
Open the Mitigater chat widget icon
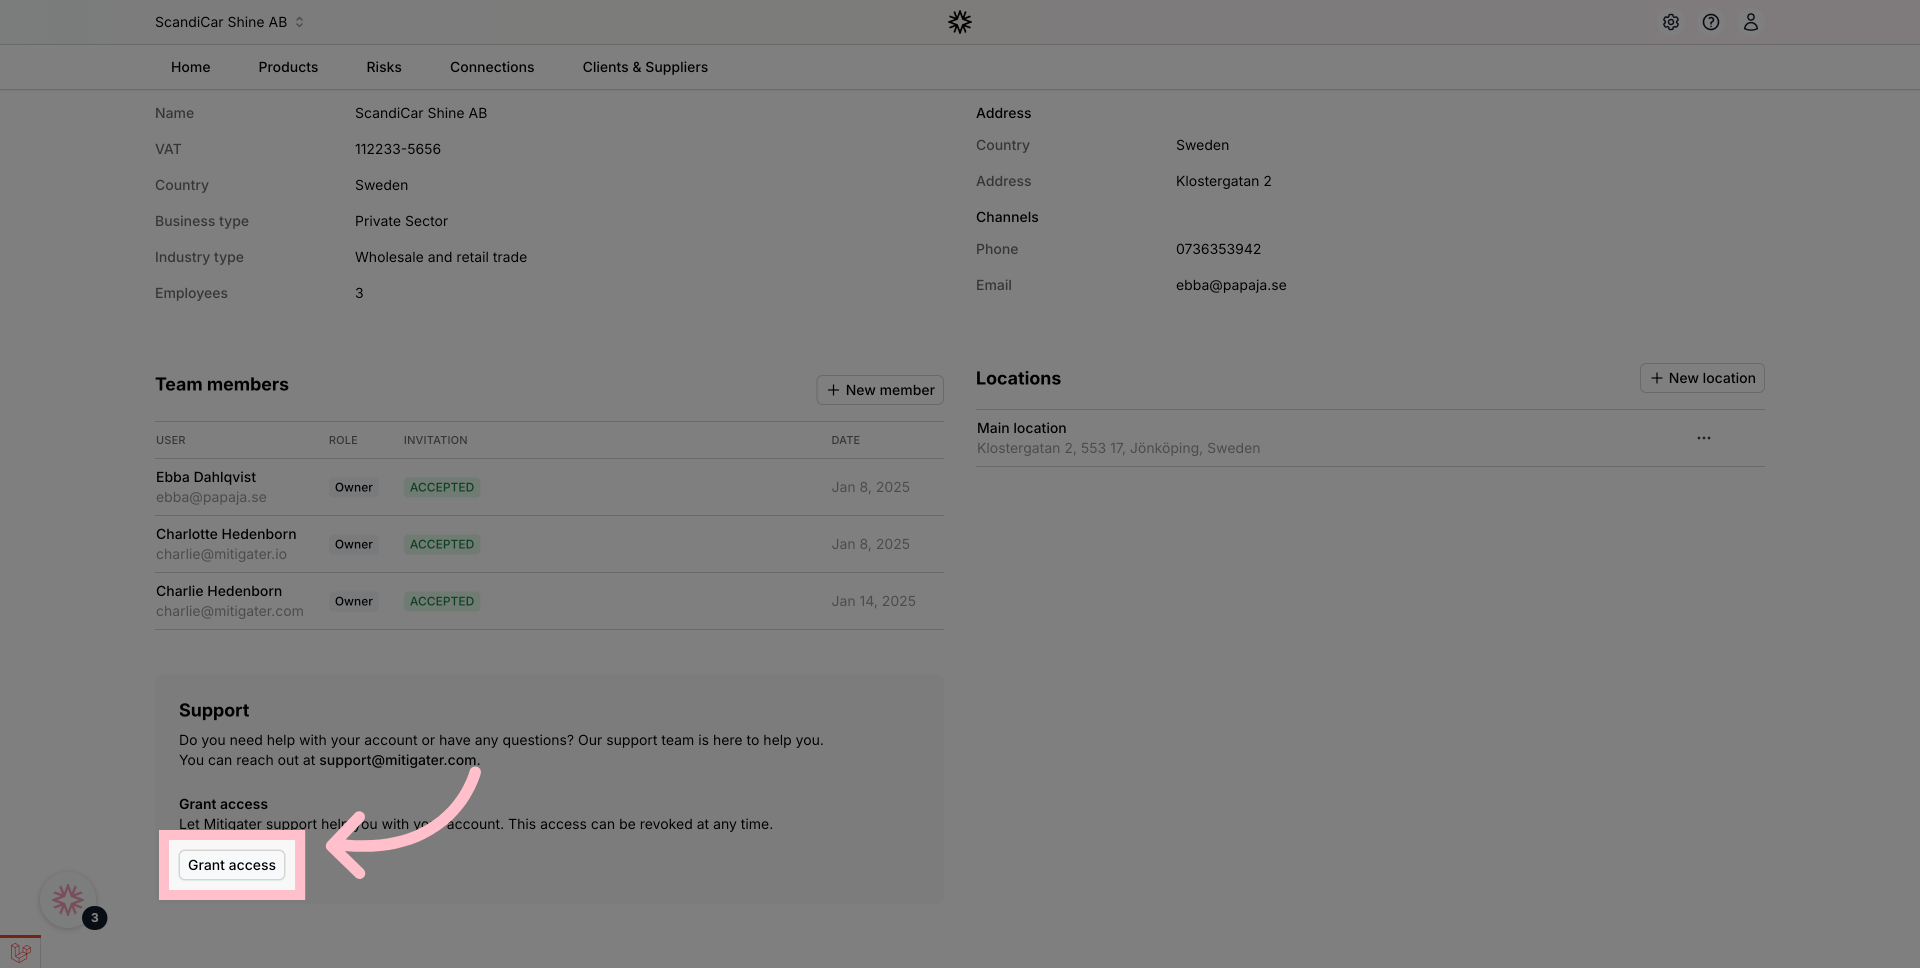pyautogui.click(x=68, y=900)
